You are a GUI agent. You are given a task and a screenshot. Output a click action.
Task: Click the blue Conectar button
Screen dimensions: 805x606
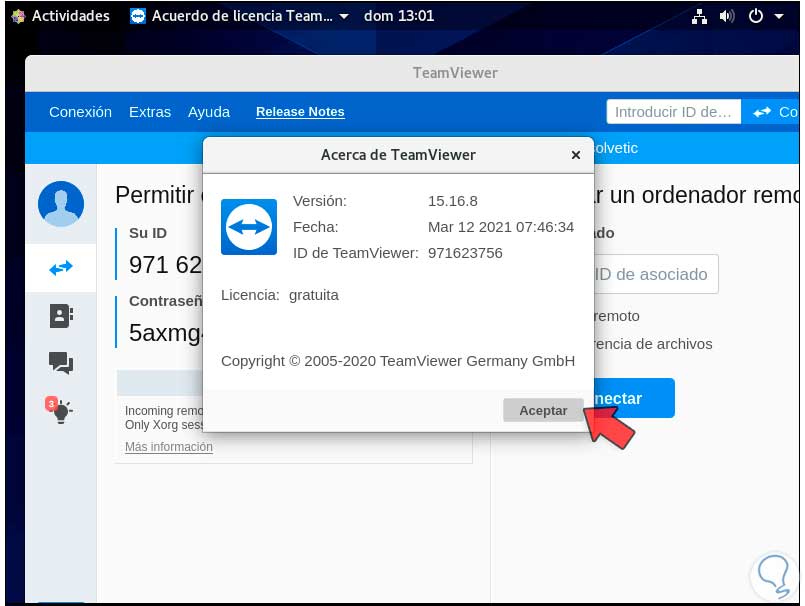tap(634, 398)
